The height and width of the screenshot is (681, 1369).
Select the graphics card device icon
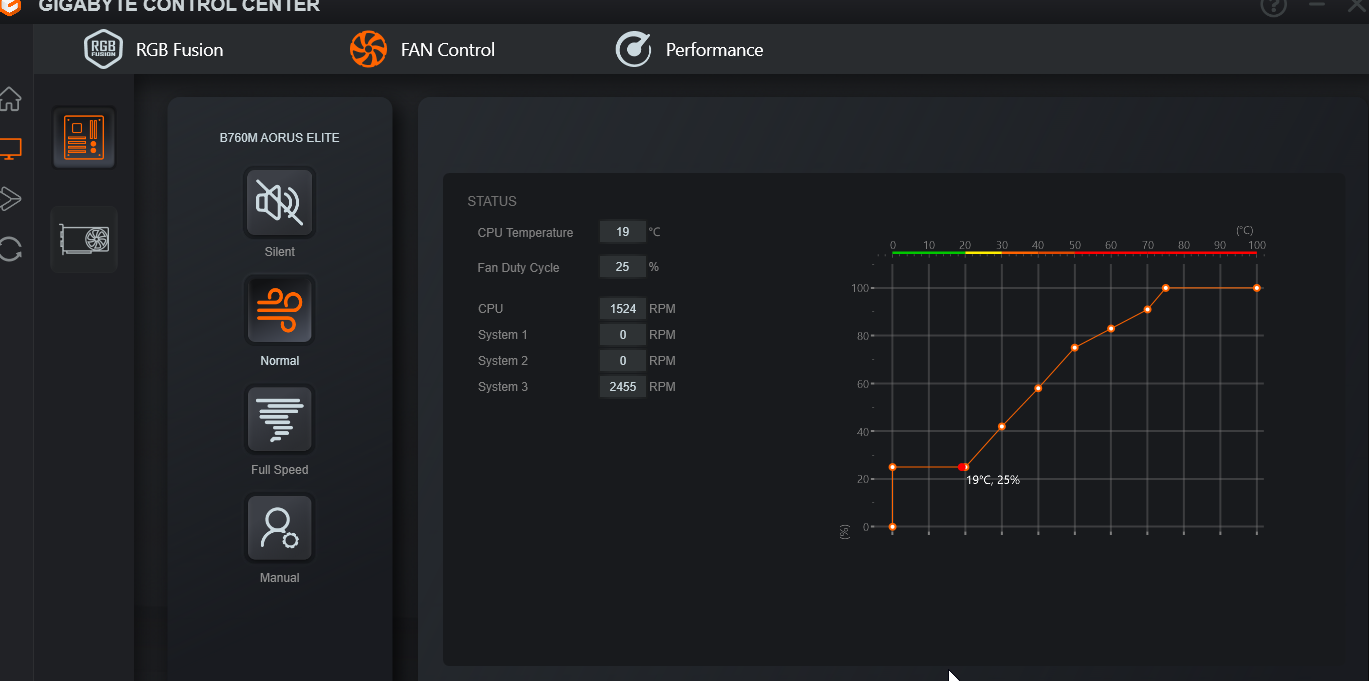coord(84,239)
